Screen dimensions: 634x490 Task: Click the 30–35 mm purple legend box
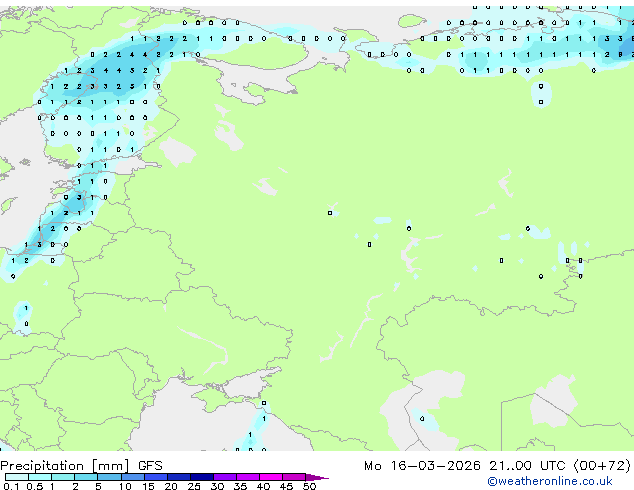pos(225,477)
